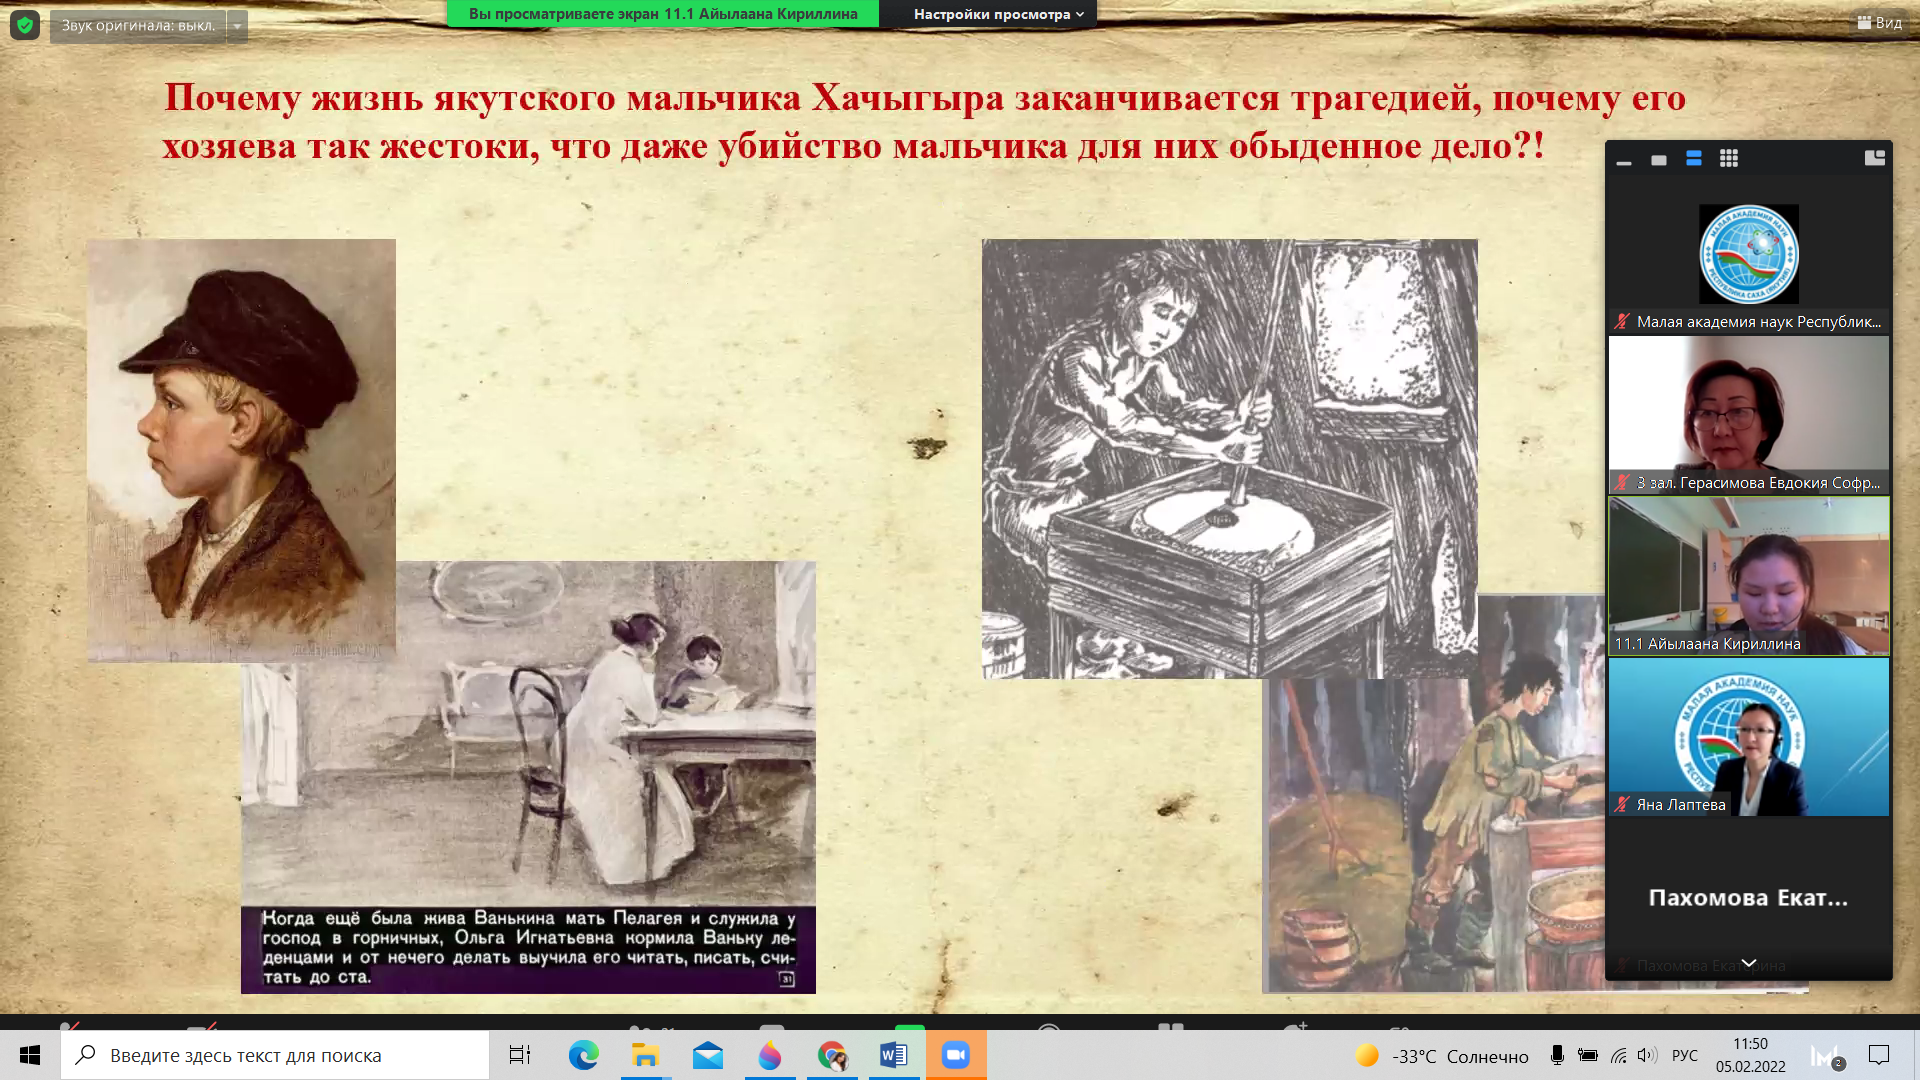Screen dimensions: 1920x1080
Task: Open 'Настройки просмотра' view options menu
Action: coord(997,14)
